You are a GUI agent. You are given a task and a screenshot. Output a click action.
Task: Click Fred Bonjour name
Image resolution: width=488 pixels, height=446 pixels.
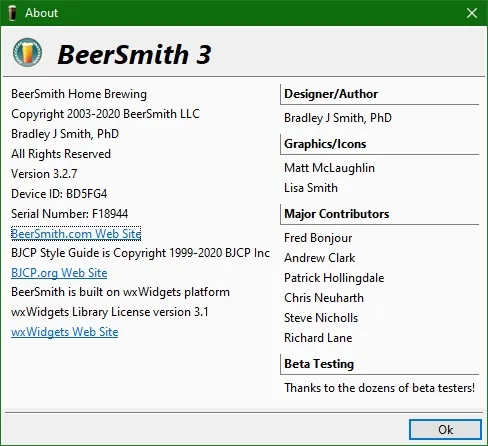[318, 238]
